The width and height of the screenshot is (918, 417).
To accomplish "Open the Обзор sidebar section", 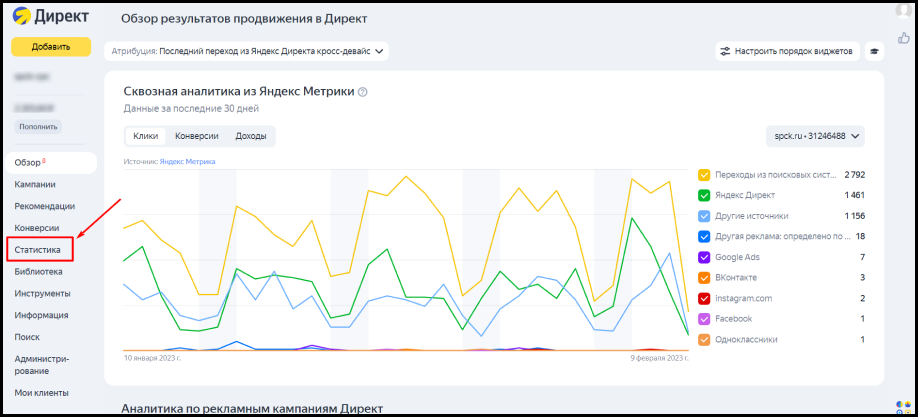I will pos(51,163).
